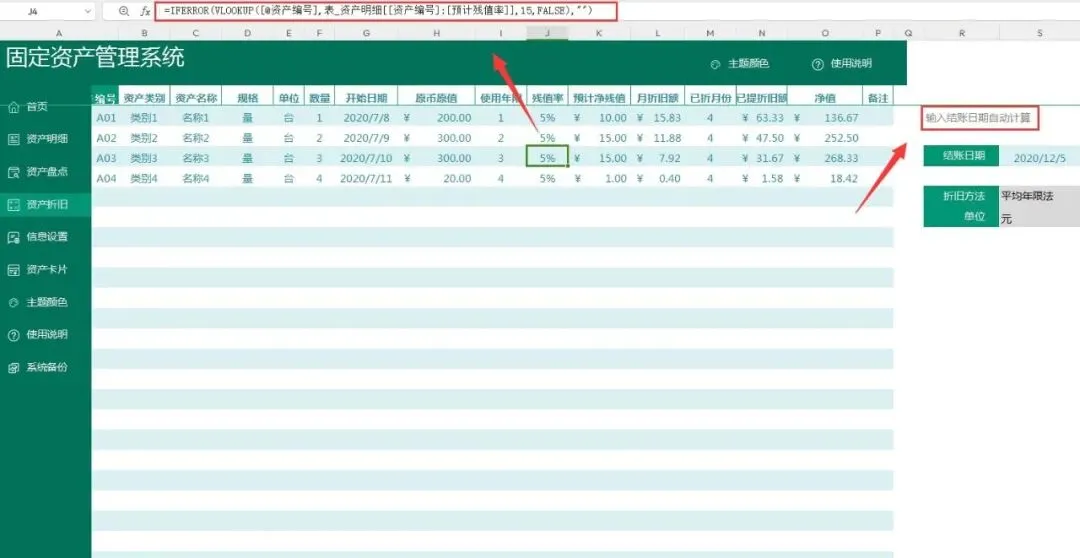Click 资产卡片 label in the sidebar
Image resolution: width=1080 pixels, height=558 pixels.
47,270
